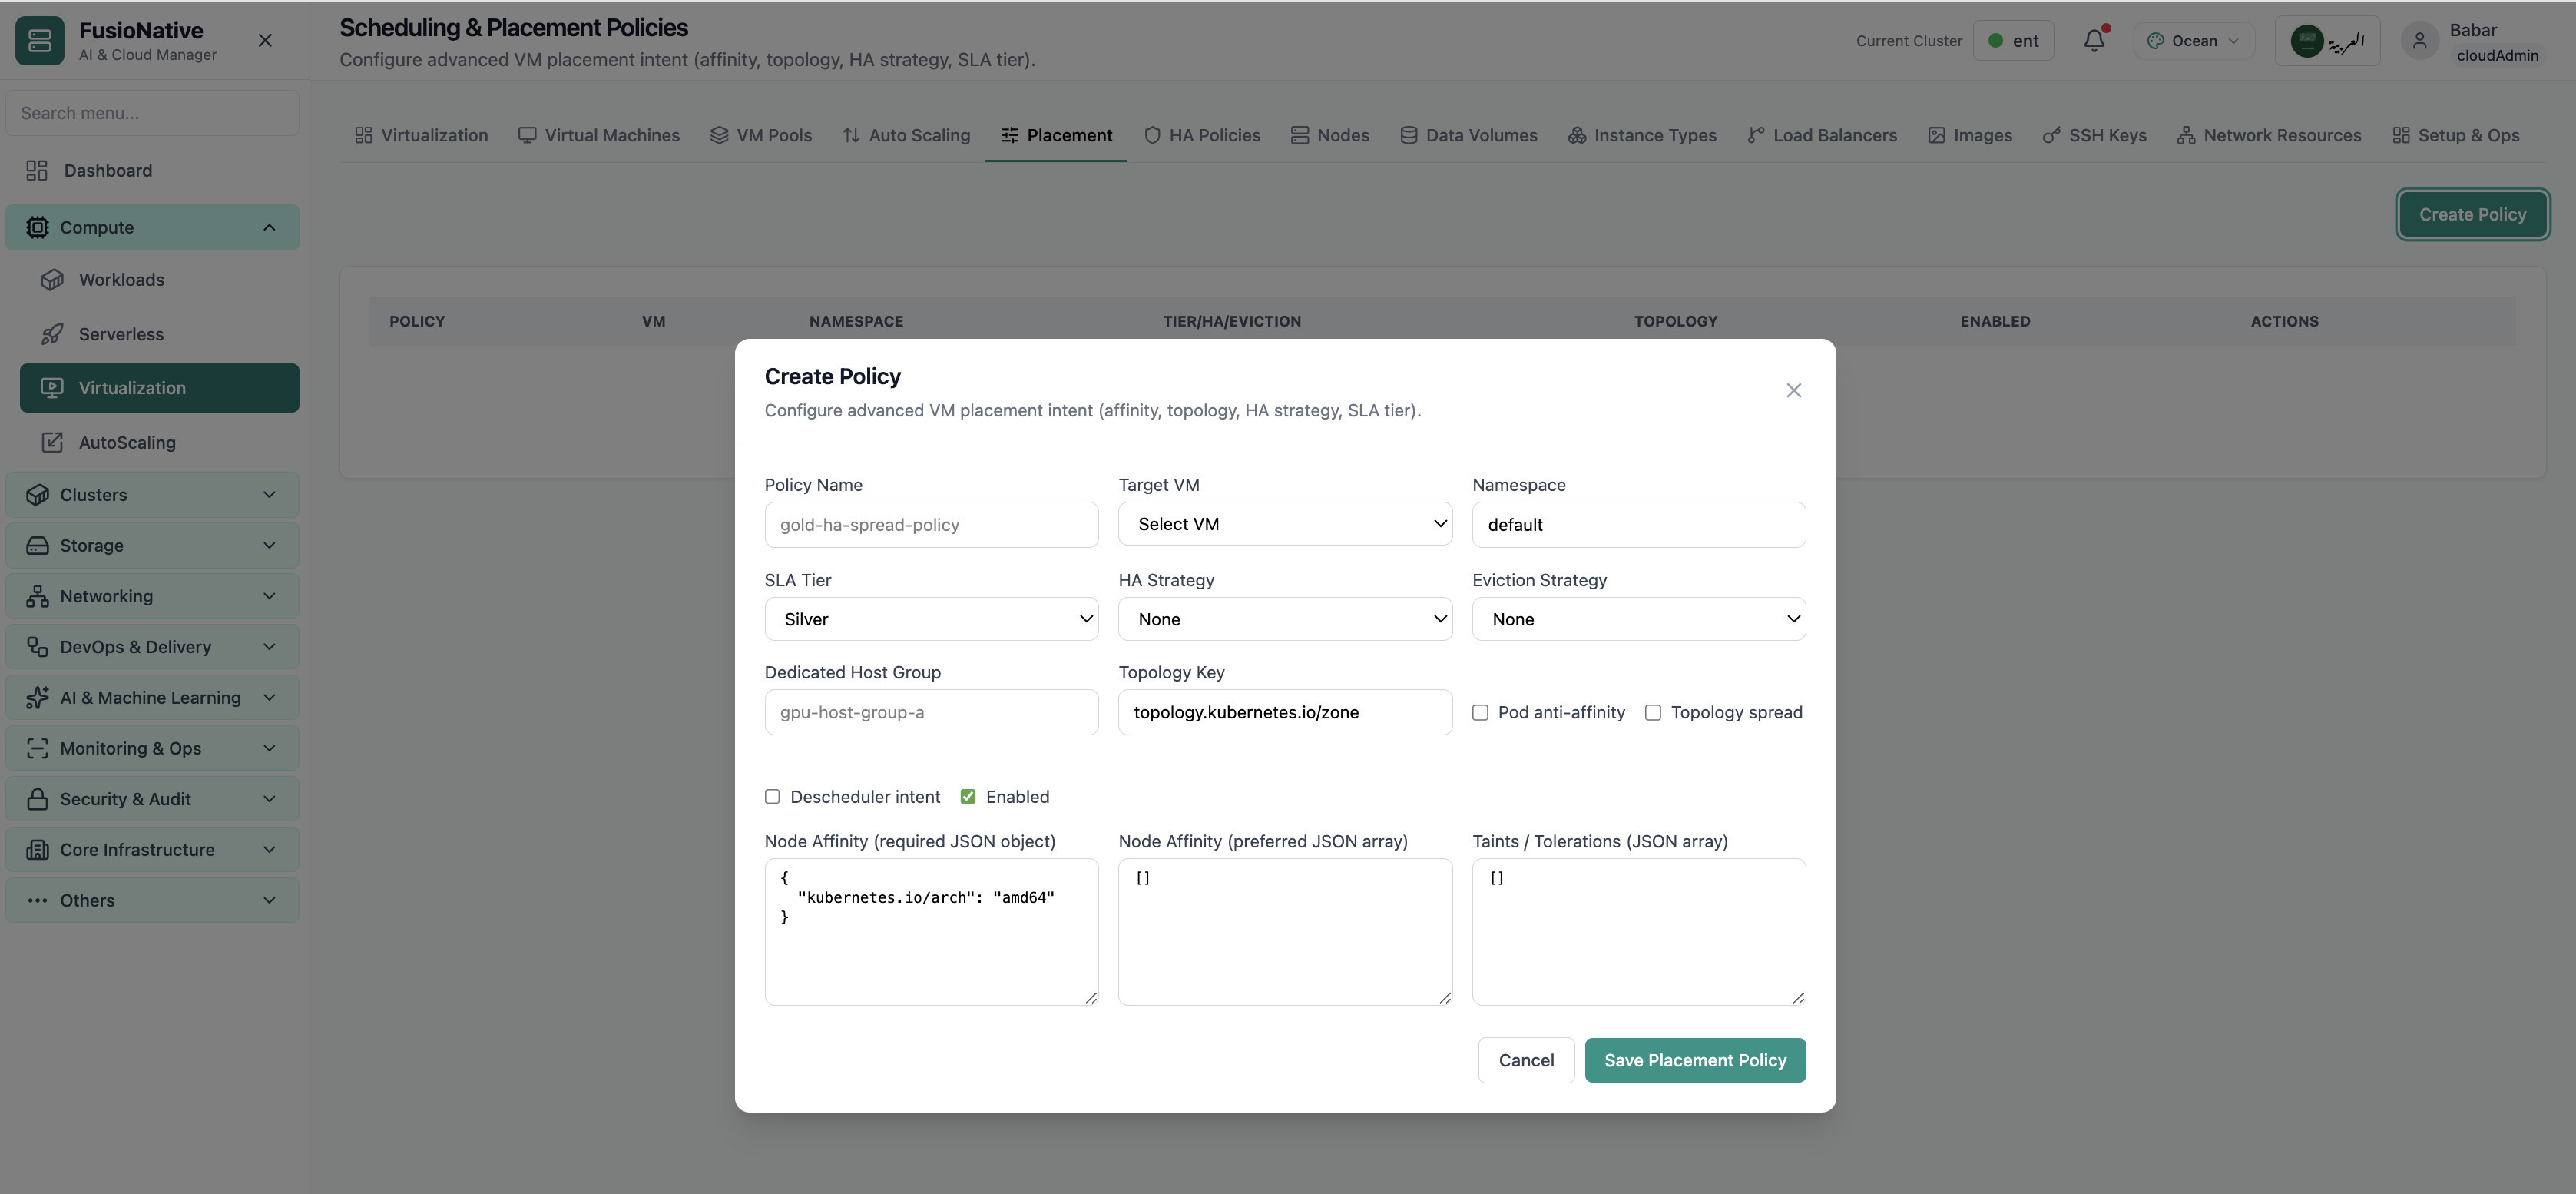Viewport: 2576px width, 1194px height.
Task: Click the Arabic language flag icon
Action: (2307, 41)
